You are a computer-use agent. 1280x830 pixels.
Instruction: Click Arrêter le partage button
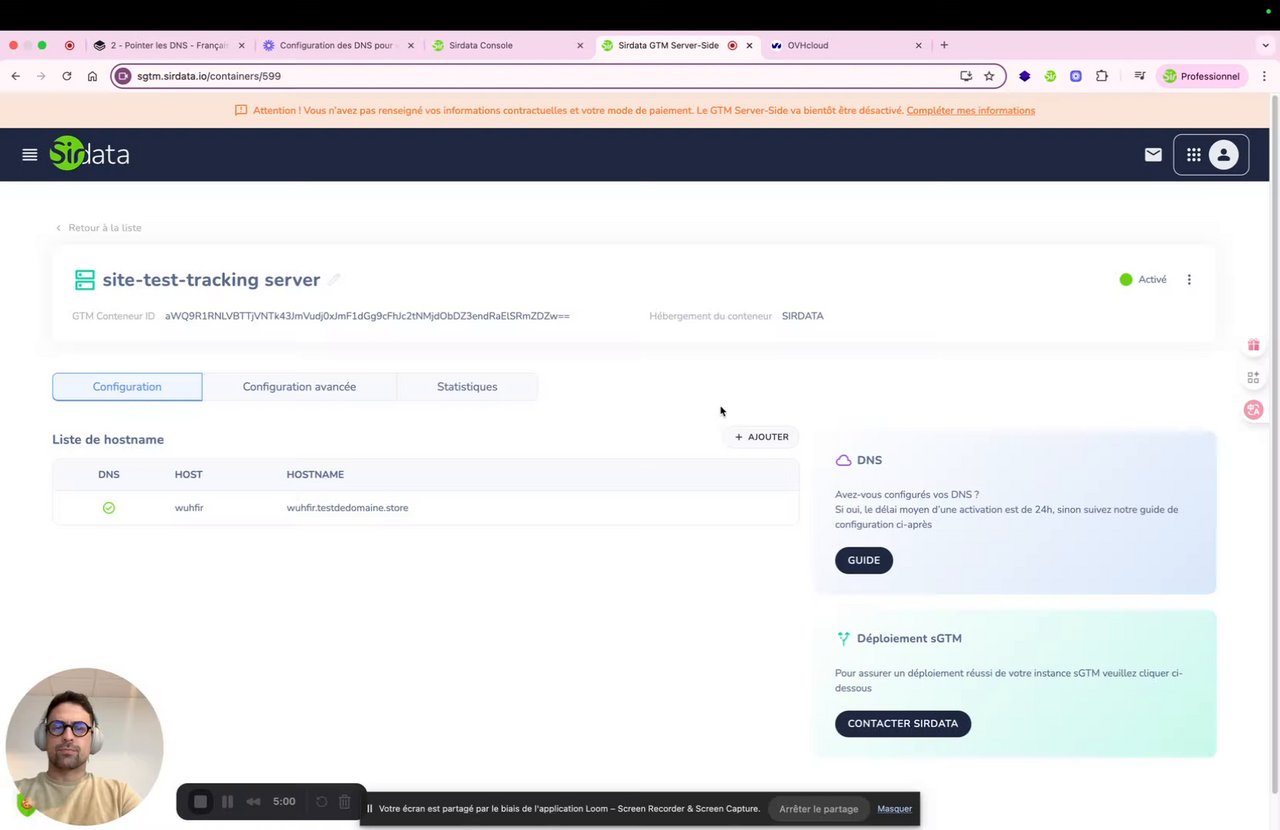819,809
